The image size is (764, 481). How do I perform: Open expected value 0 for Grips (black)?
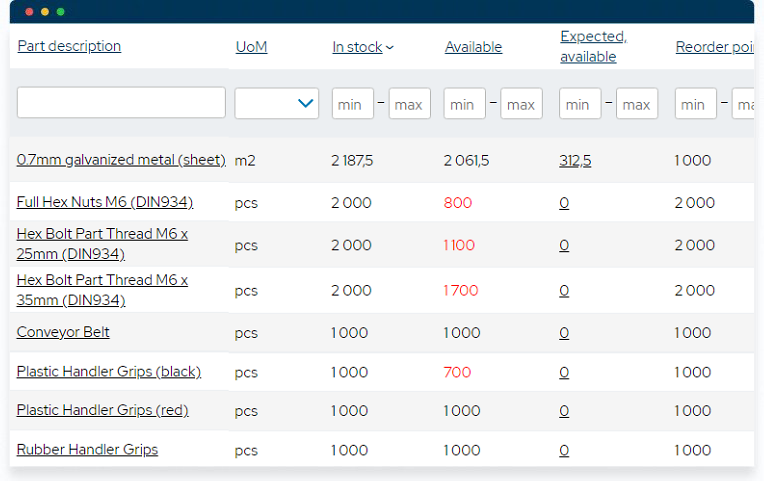[564, 372]
